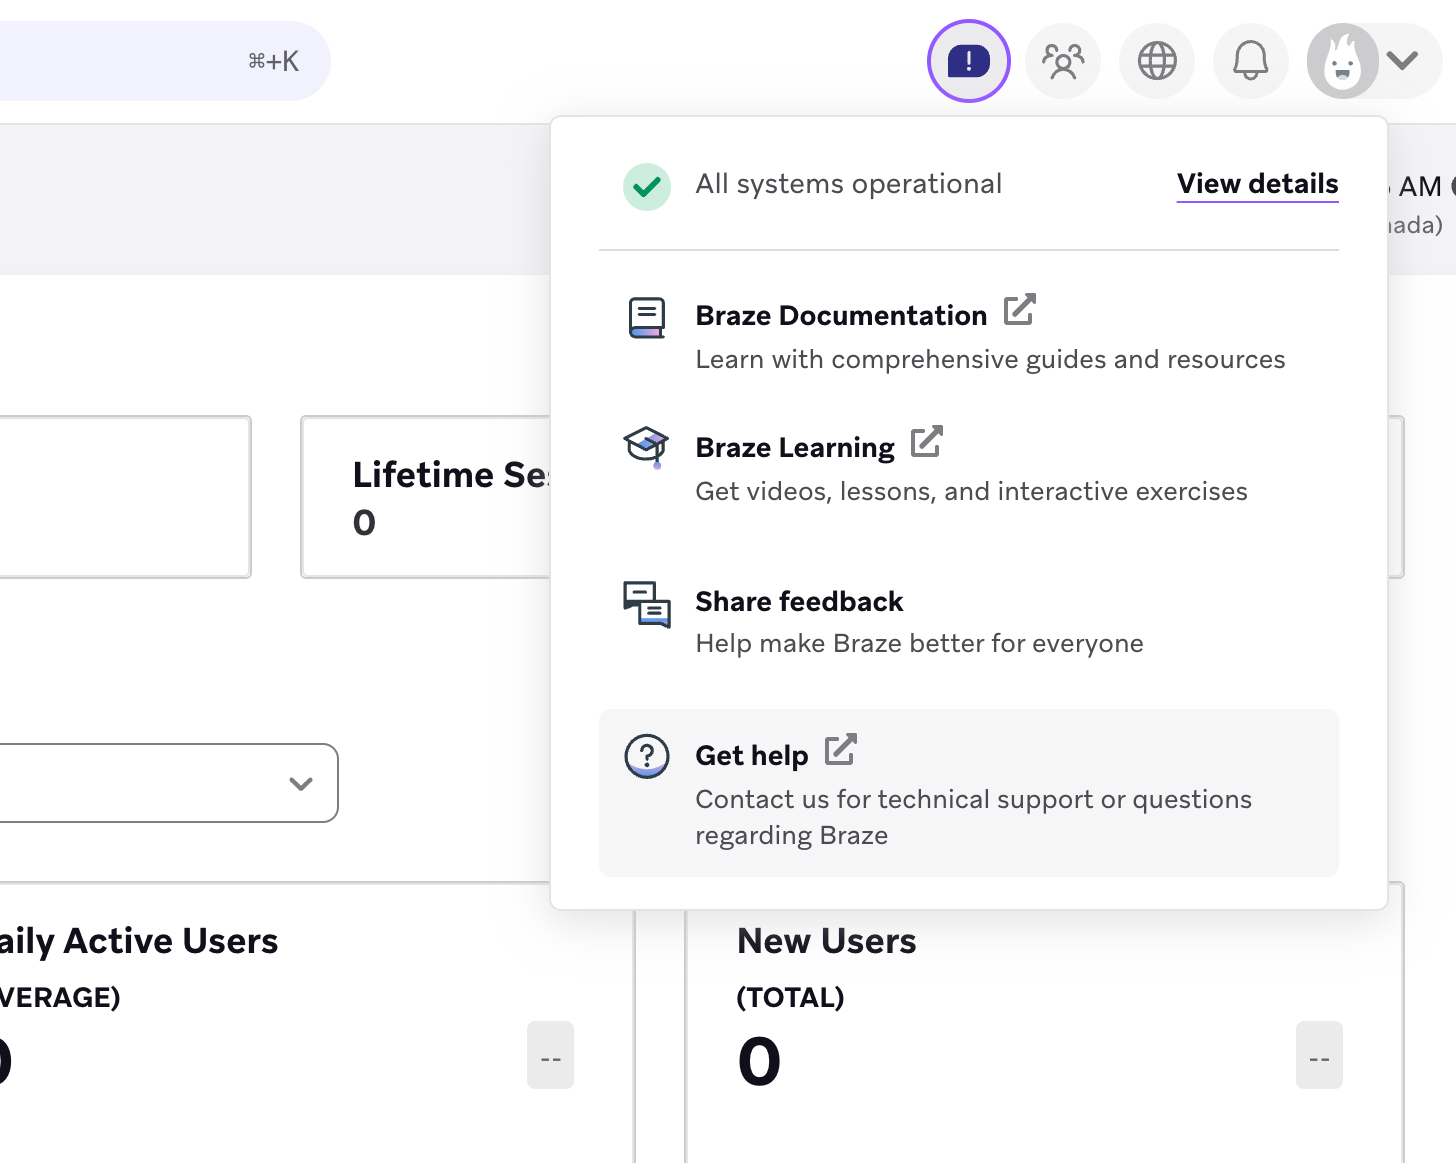Expand the account avatar chevron
Image resolution: width=1456 pixels, height=1163 pixels.
pyautogui.click(x=1403, y=60)
